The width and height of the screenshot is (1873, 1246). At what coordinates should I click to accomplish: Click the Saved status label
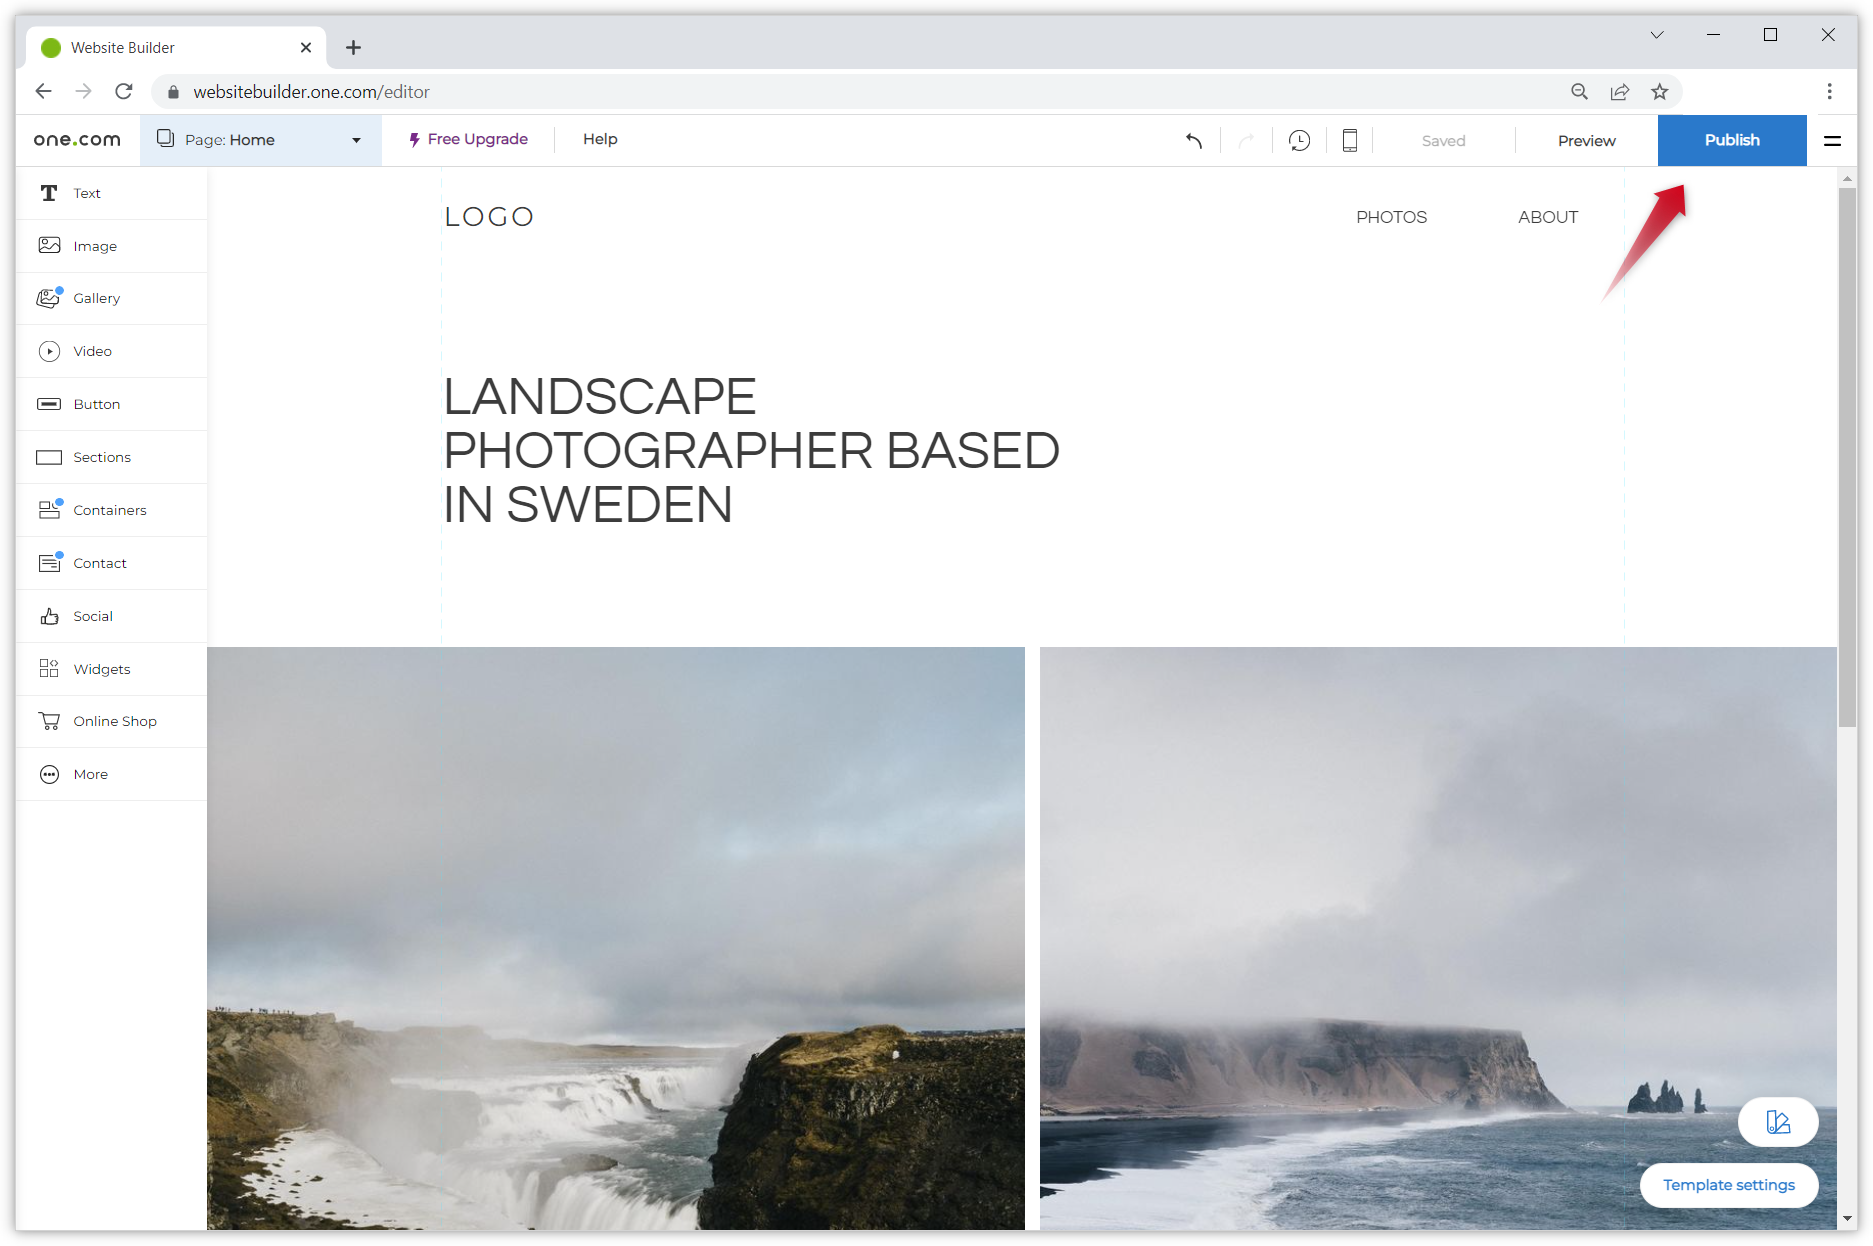click(x=1443, y=141)
